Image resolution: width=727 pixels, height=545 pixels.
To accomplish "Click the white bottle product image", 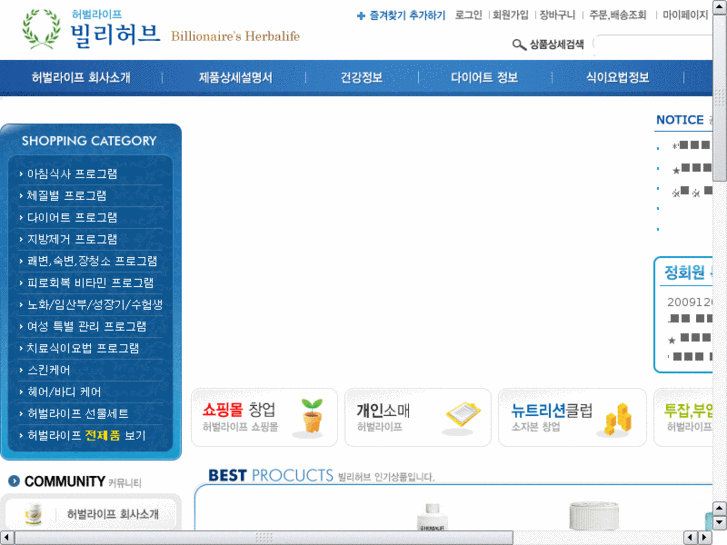I will click(x=432, y=517).
